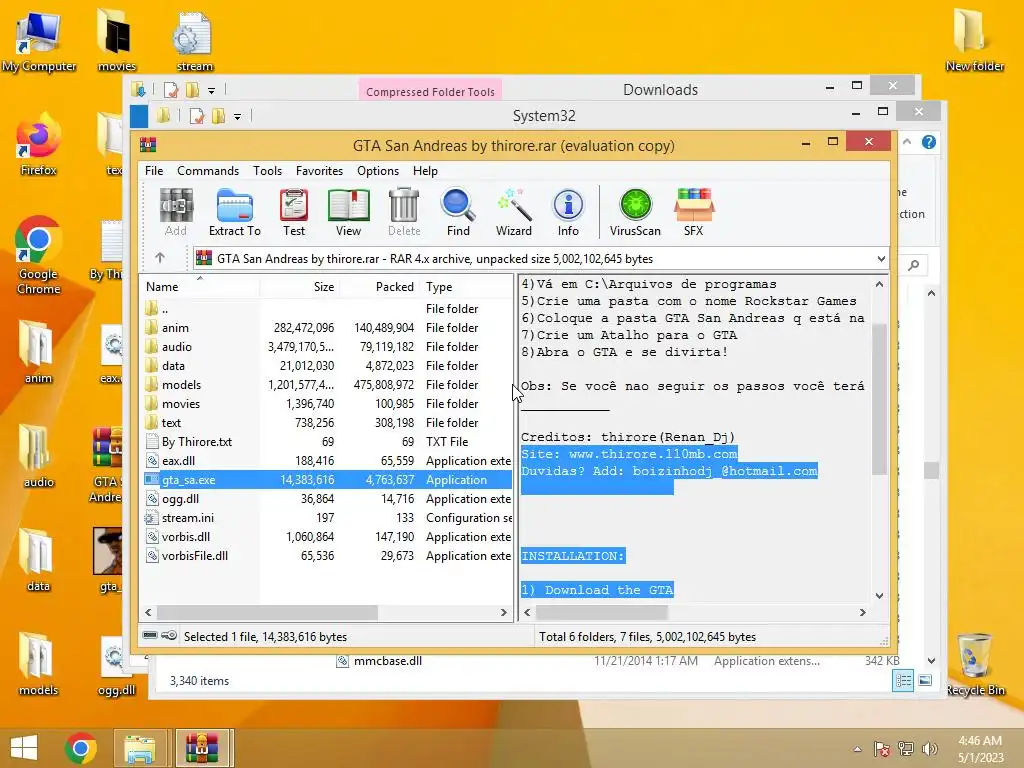
Task: Click the SFX toolbar icon
Action: point(694,212)
